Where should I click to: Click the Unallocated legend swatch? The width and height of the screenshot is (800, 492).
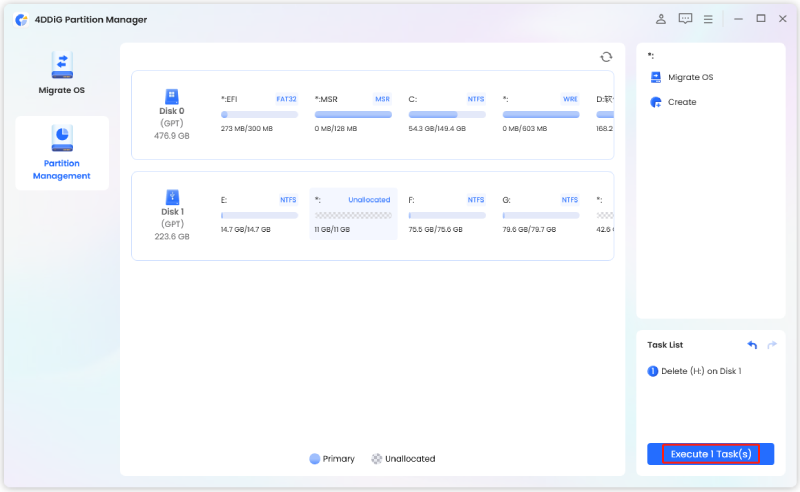tap(377, 459)
